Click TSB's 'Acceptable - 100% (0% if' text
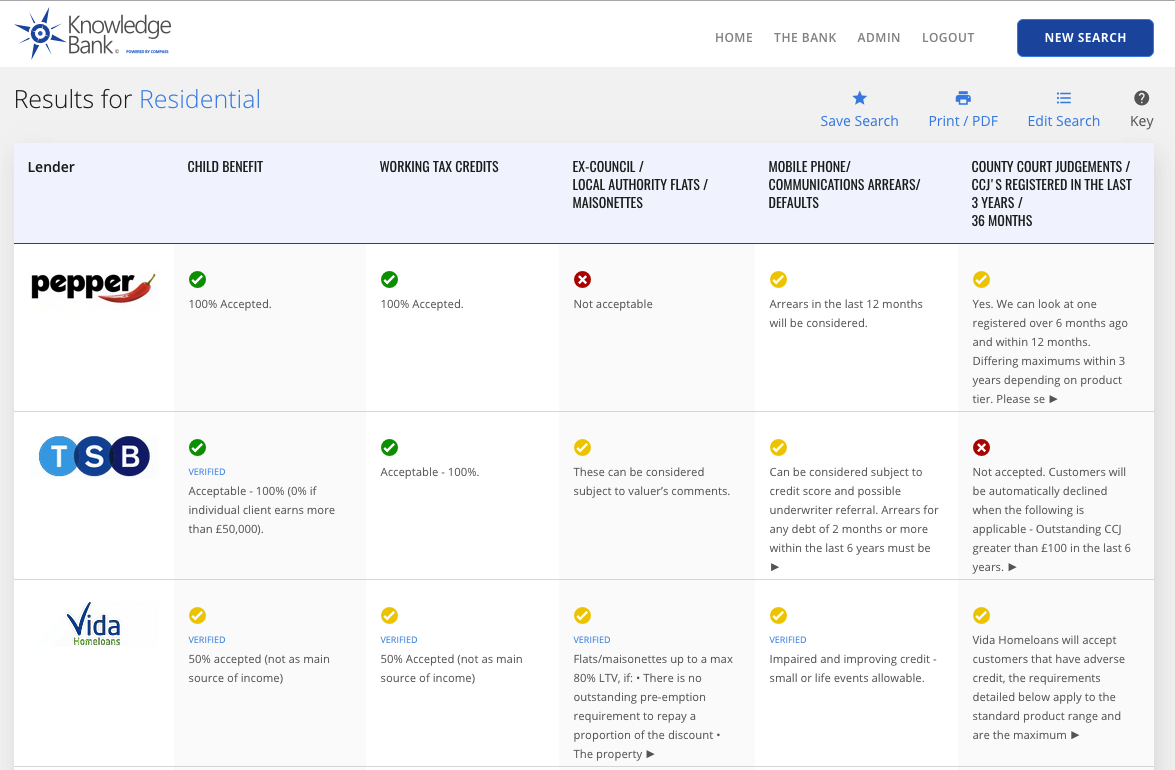 pos(253,491)
